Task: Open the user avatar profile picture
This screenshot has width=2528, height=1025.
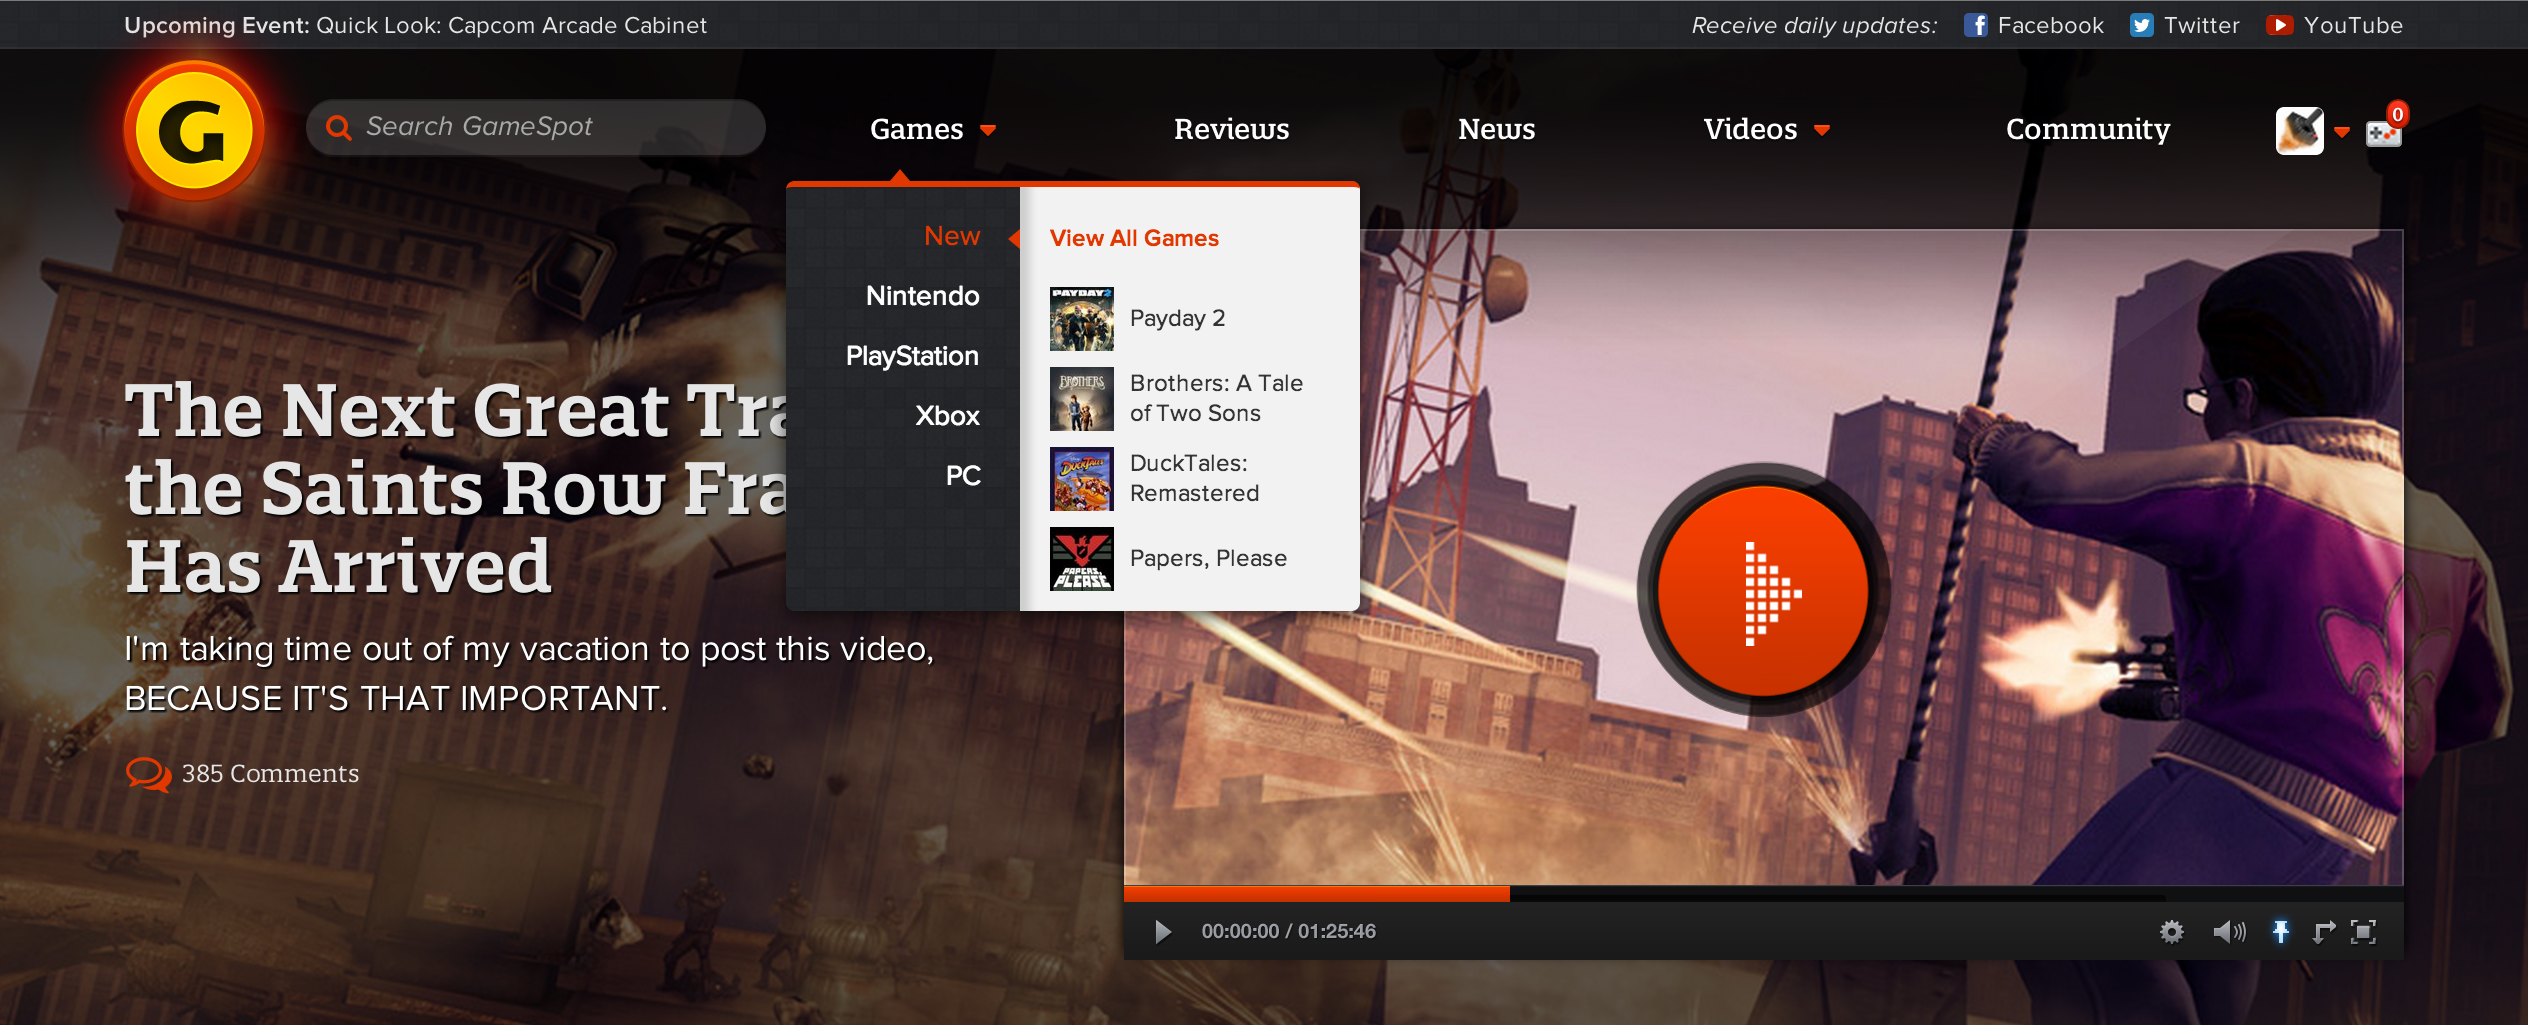Action: [x=2299, y=131]
